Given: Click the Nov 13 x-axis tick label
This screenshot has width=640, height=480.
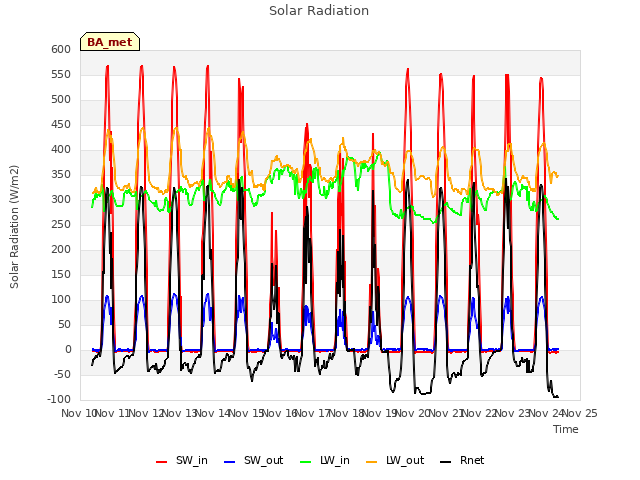Looking at the screenshot, I should pos(179,413).
